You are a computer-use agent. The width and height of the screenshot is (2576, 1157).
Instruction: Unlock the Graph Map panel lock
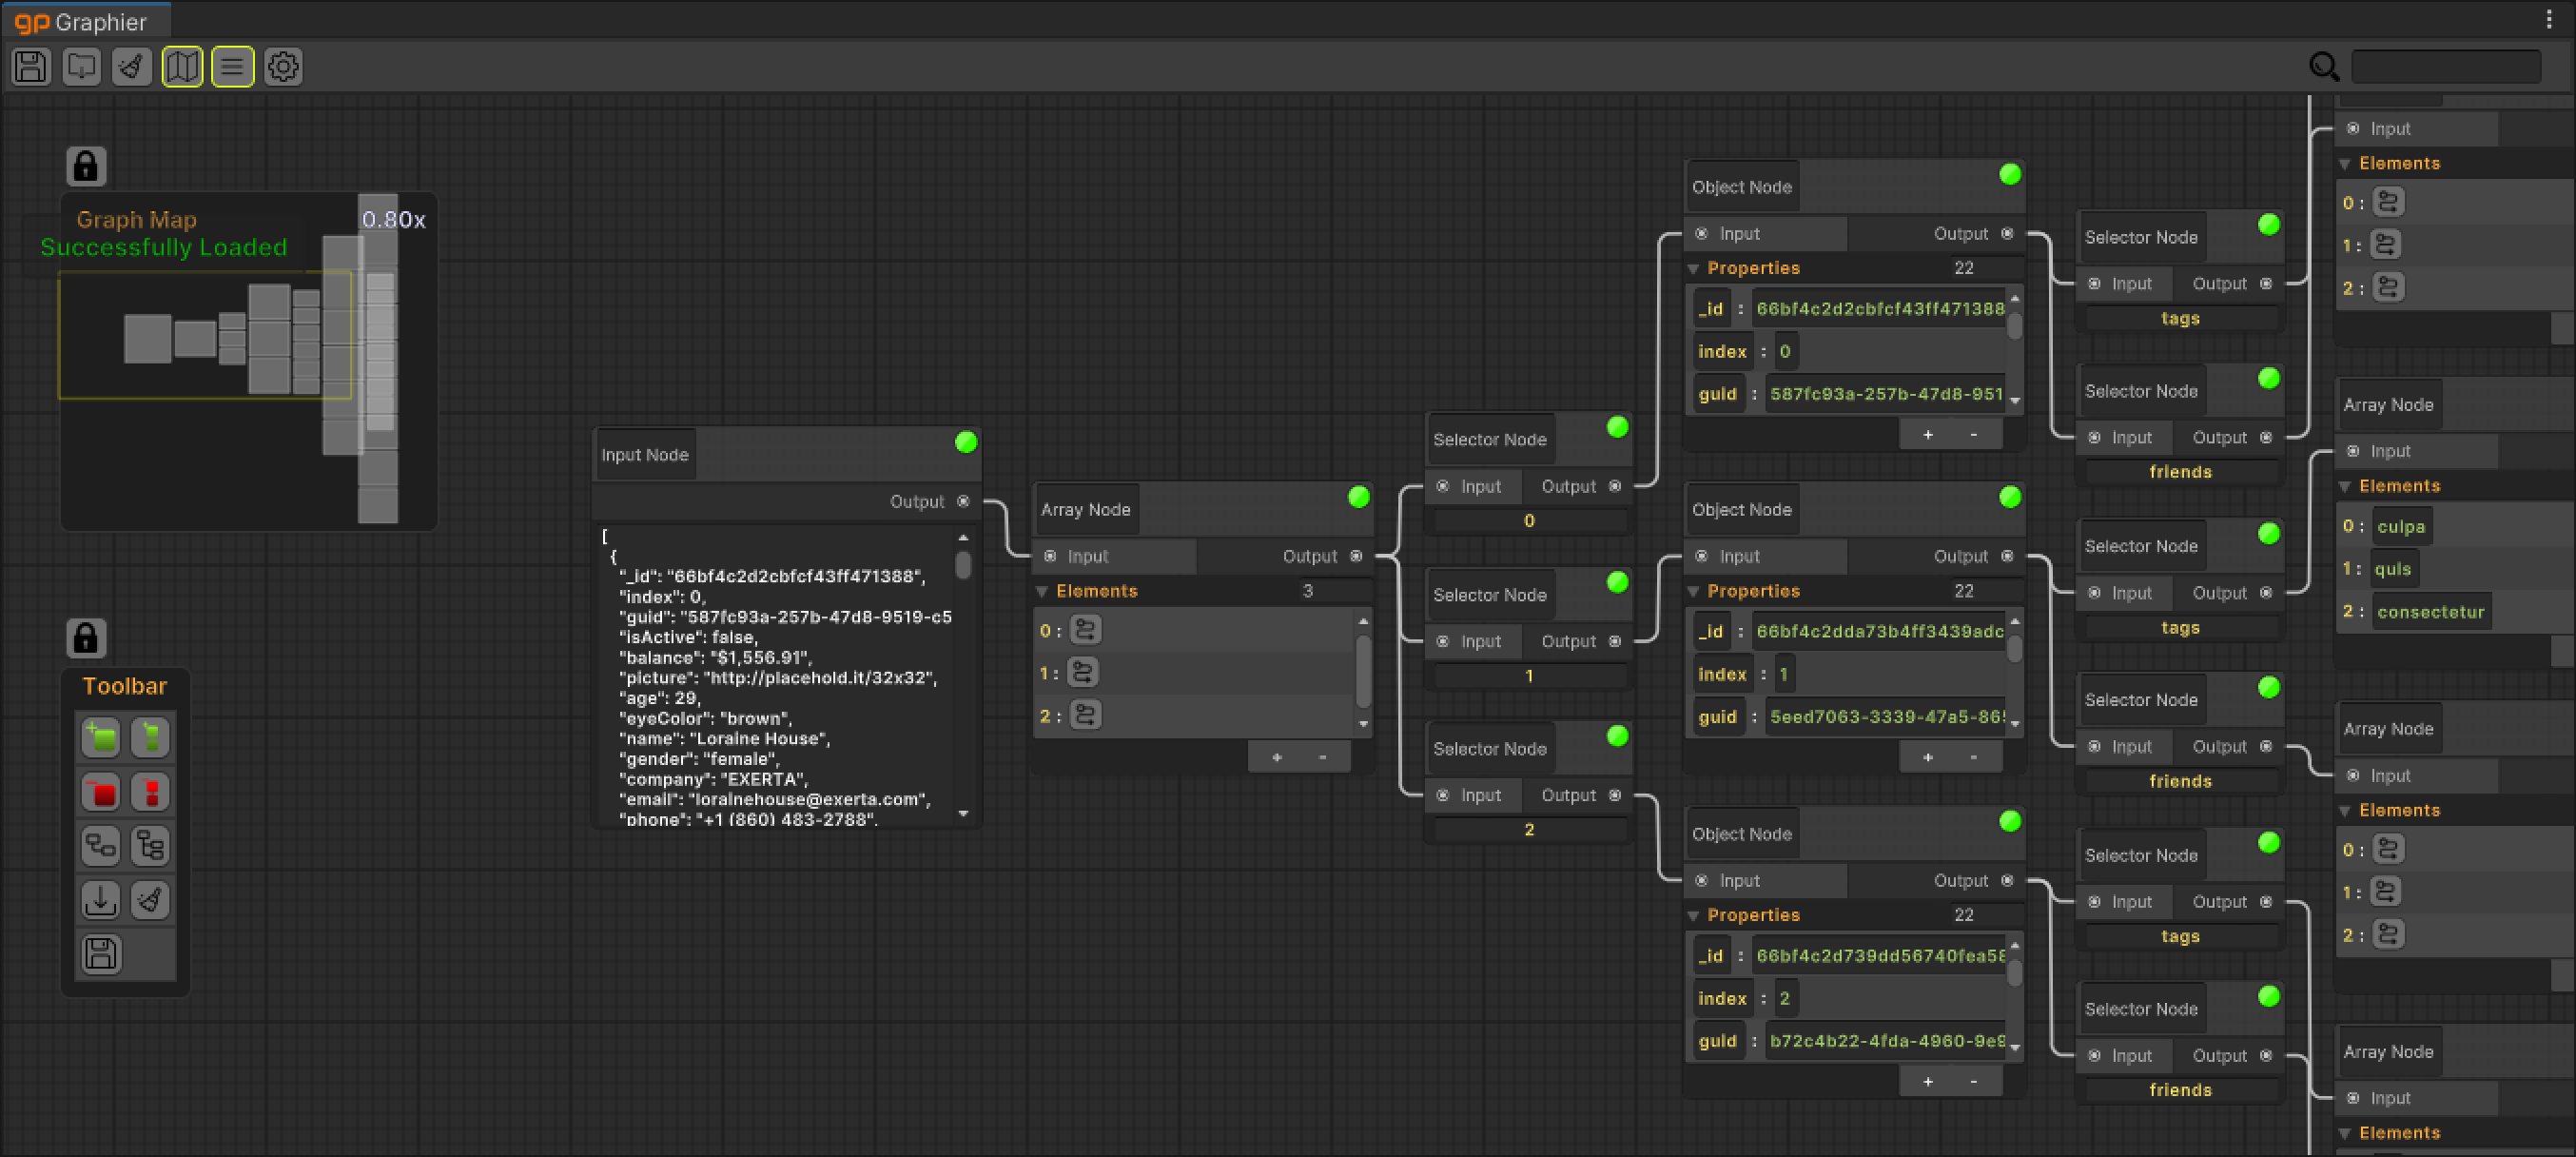86,166
